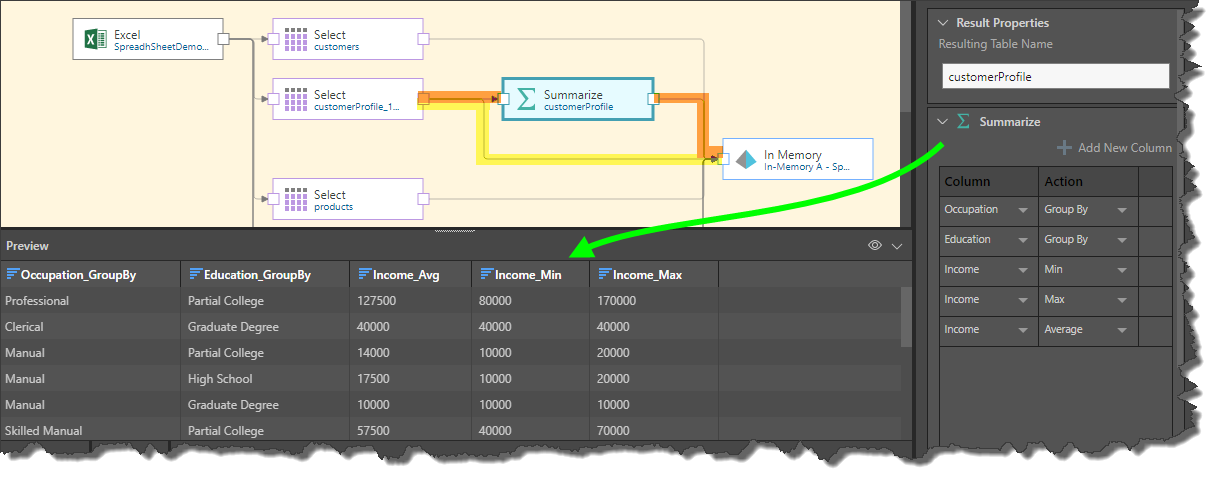Open the Occupation column dropdown
Screen dimensions: 1222x482
1022,210
